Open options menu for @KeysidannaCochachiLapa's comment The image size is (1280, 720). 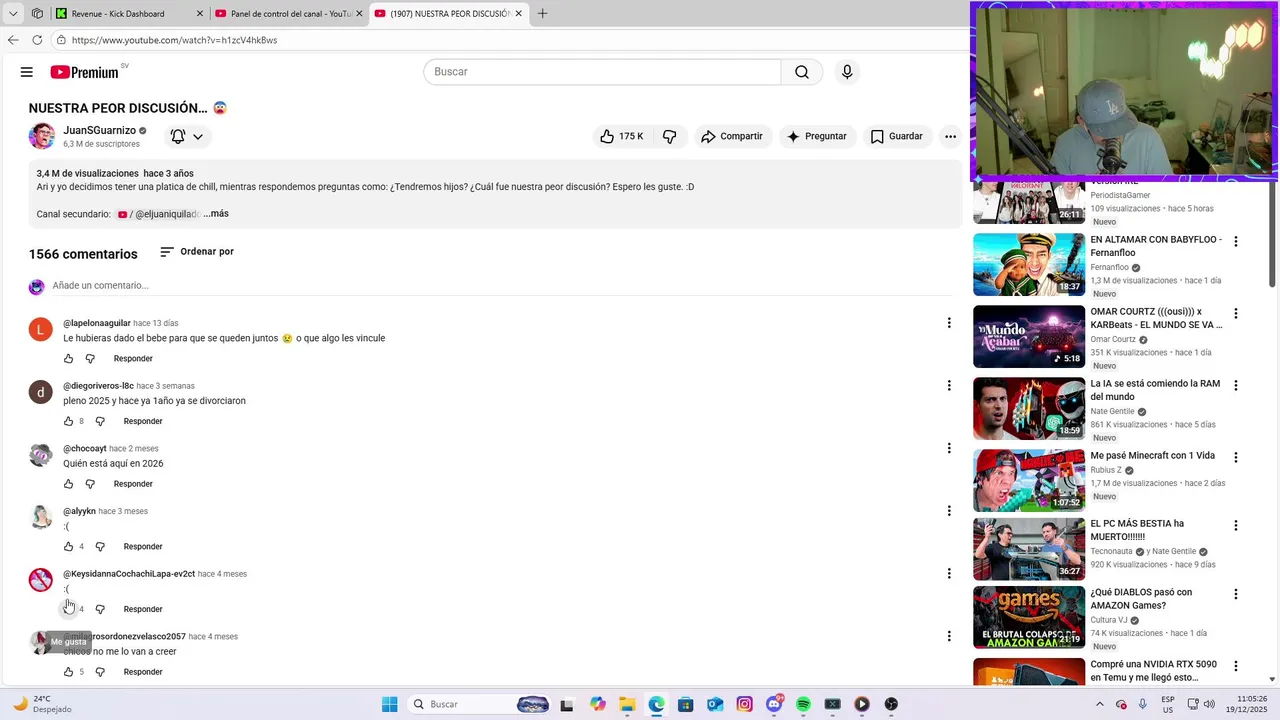[949, 573]
